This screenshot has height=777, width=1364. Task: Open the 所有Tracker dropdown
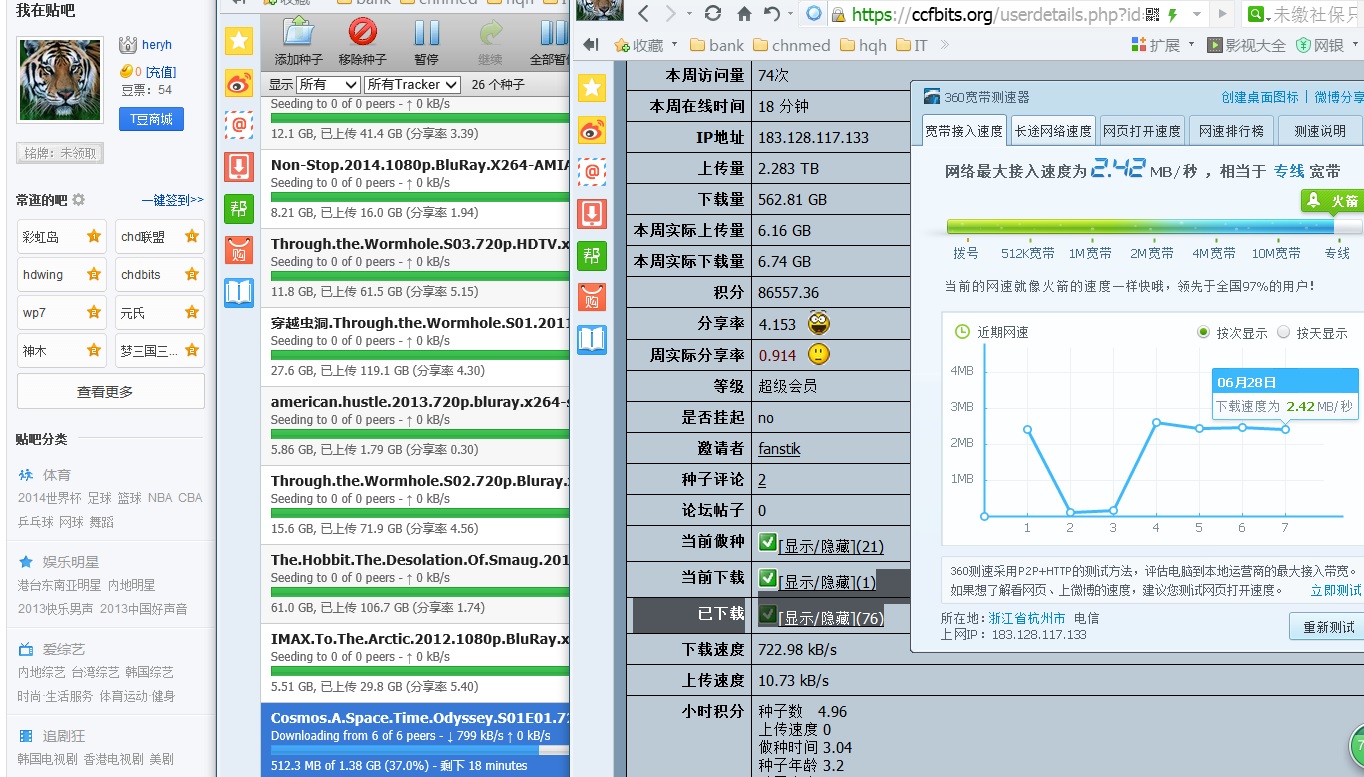click(412, 85)
